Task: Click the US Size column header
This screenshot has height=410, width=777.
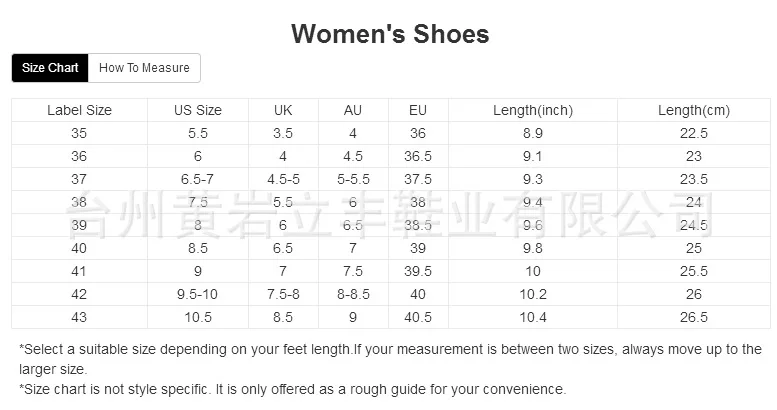Action: coord(198,110)
